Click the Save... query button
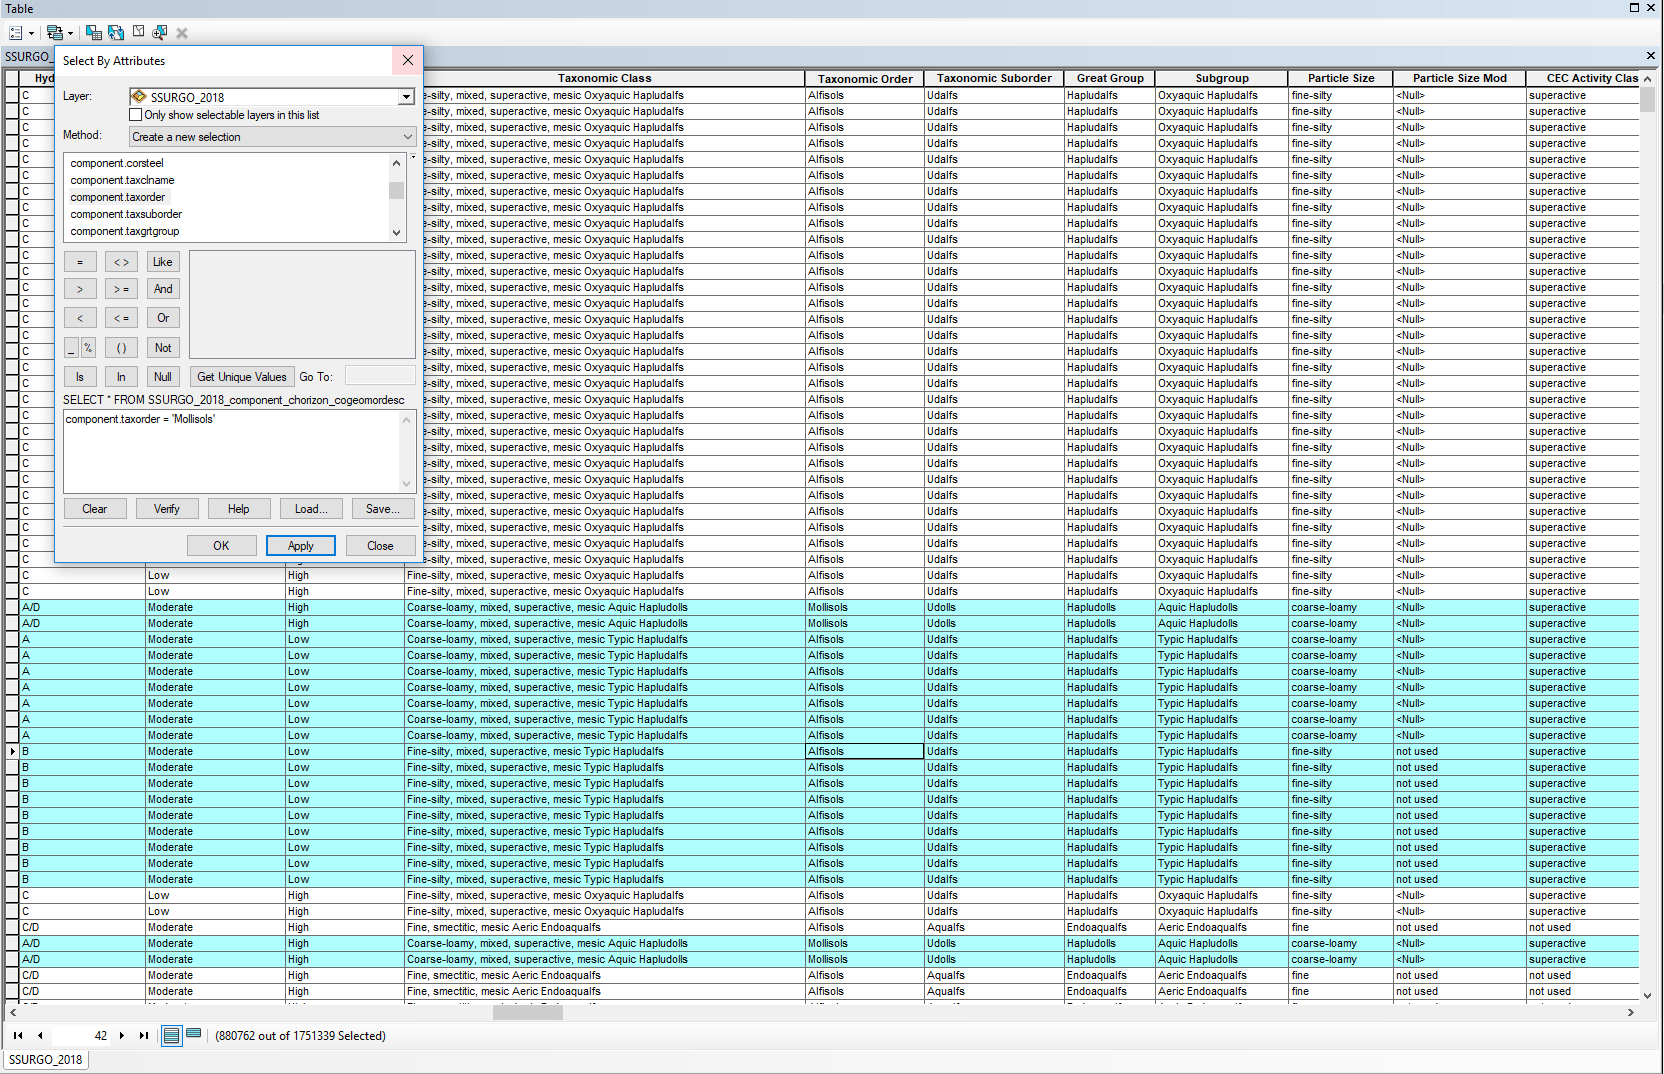The image size is (1664, 1074). point(383,509)
